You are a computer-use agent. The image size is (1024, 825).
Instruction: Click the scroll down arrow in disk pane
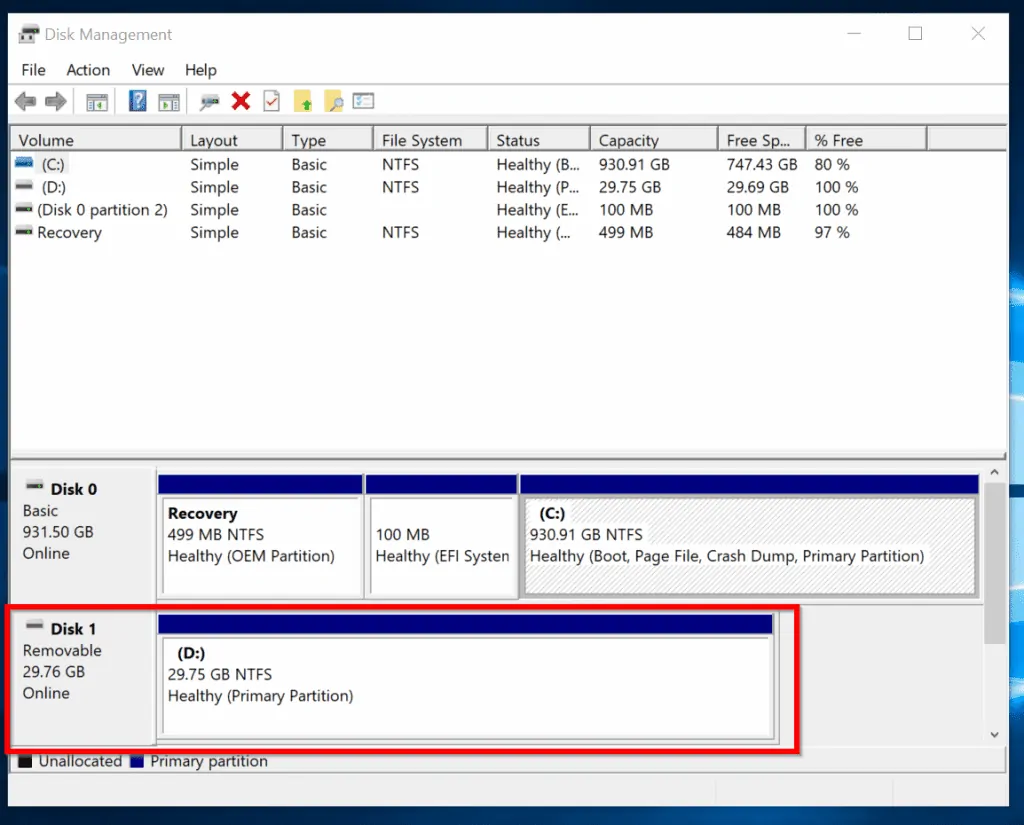point(994,734)
